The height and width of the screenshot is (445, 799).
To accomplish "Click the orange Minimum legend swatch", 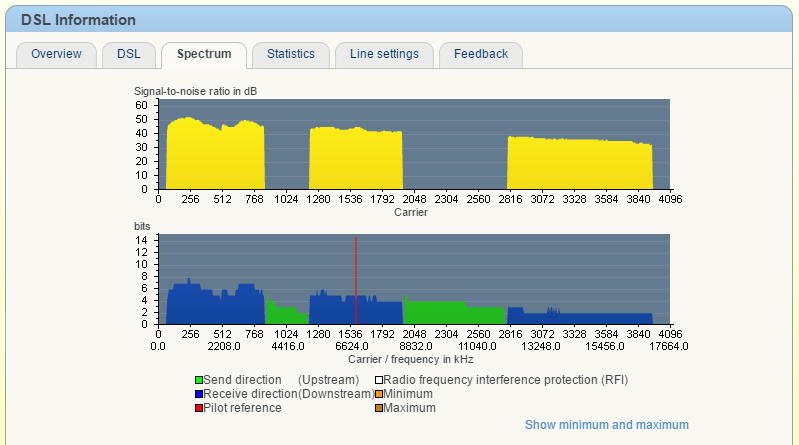I will pos(379,394).
